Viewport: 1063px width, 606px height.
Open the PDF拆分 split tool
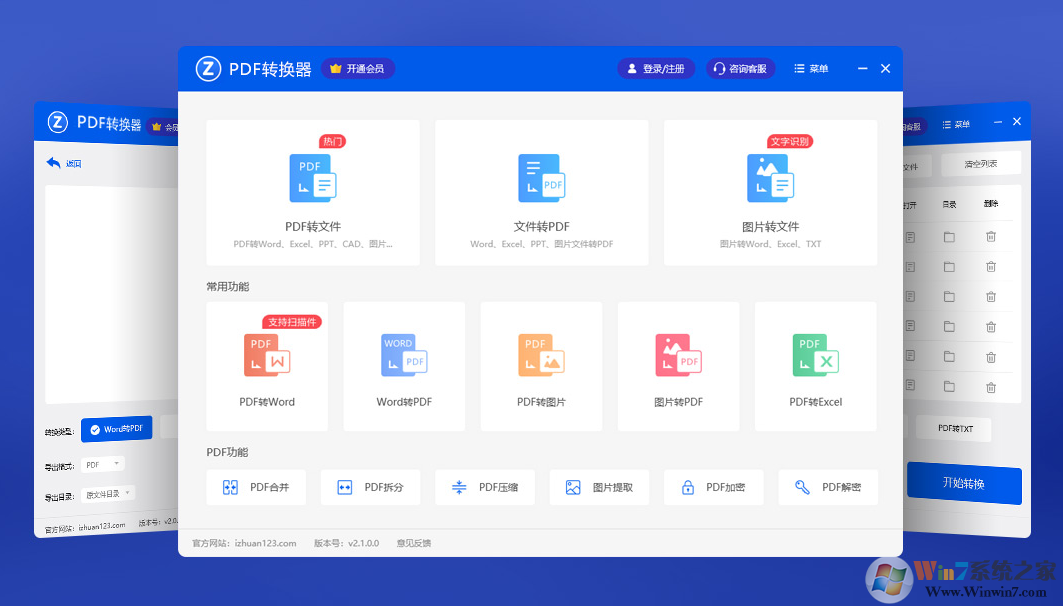370,487
